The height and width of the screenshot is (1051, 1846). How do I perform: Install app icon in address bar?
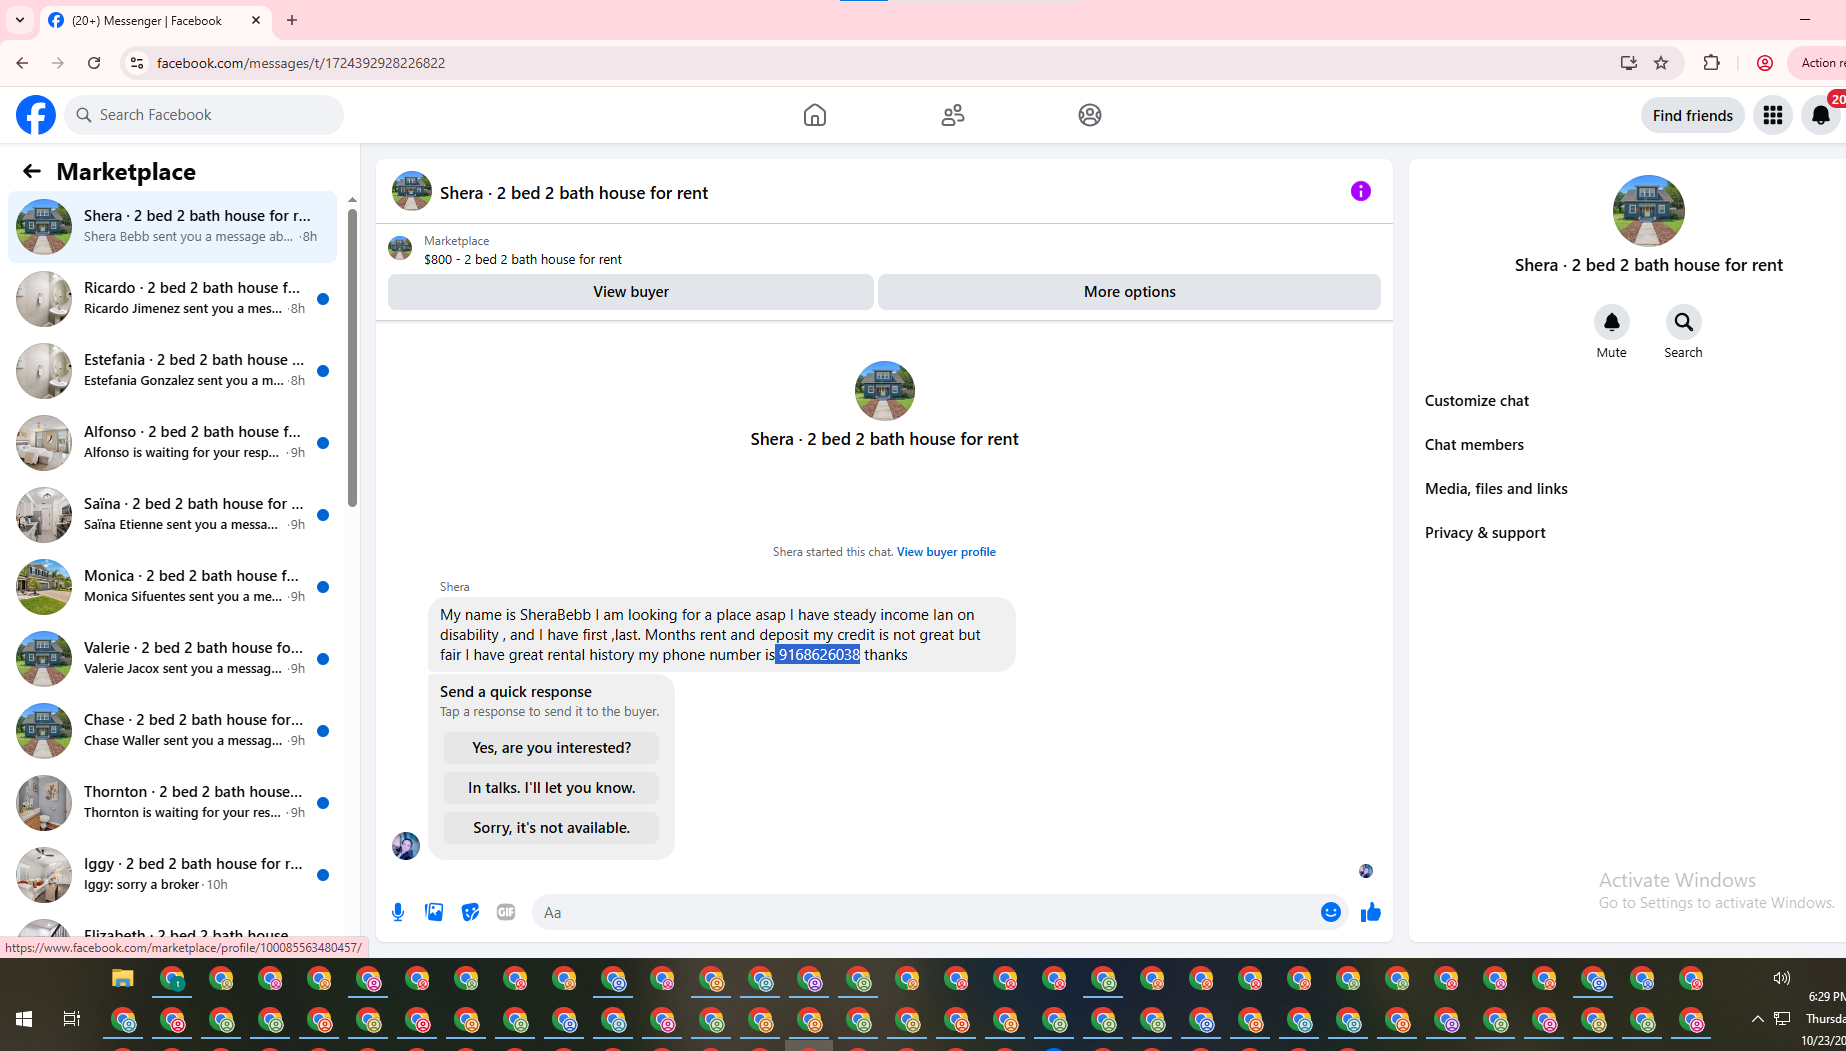[x=1629, y=63]
